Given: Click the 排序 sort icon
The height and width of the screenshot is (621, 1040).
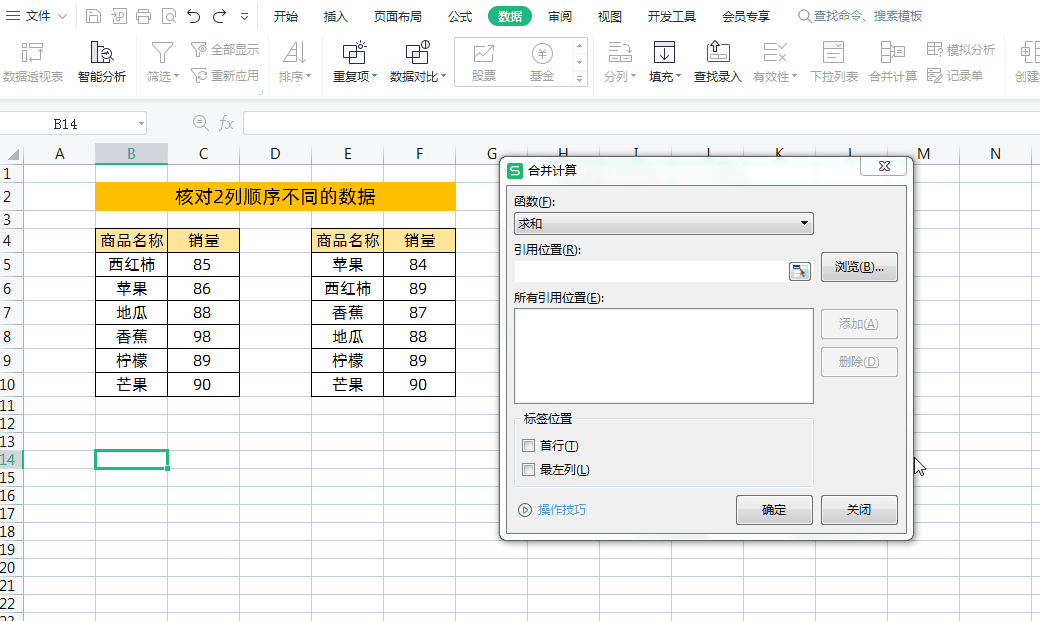Looking at the screenshot, I should pos(294,52).
